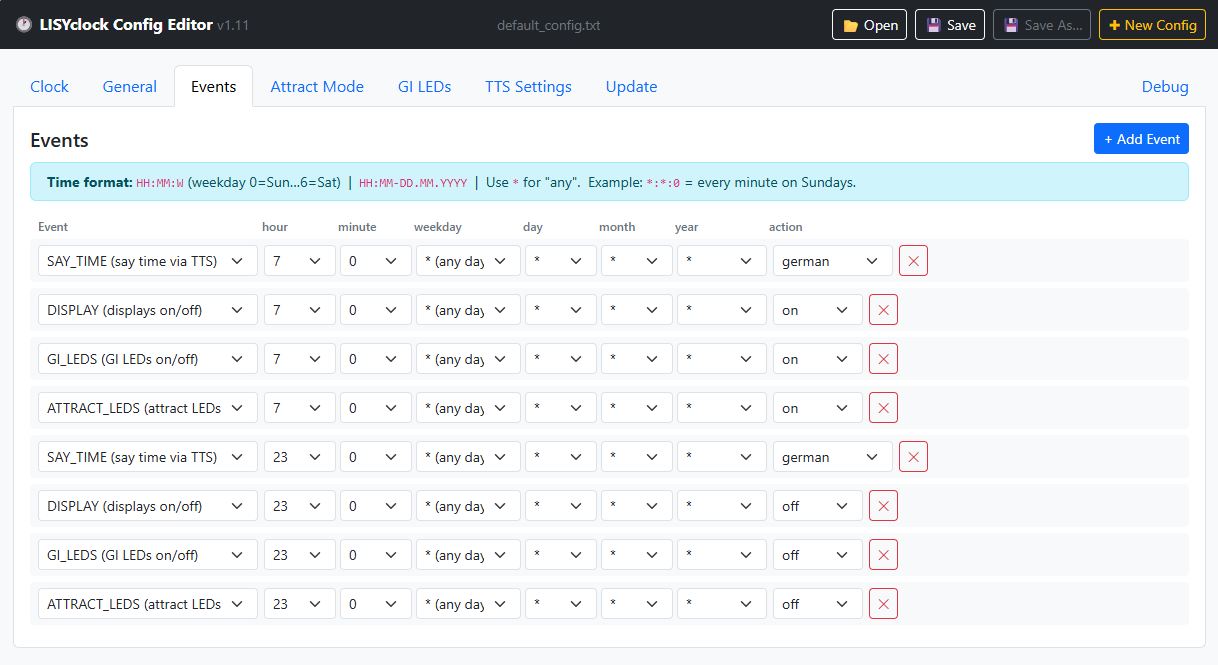Remove the 23:00 DISPLAY off event with X

click(883, 505)
